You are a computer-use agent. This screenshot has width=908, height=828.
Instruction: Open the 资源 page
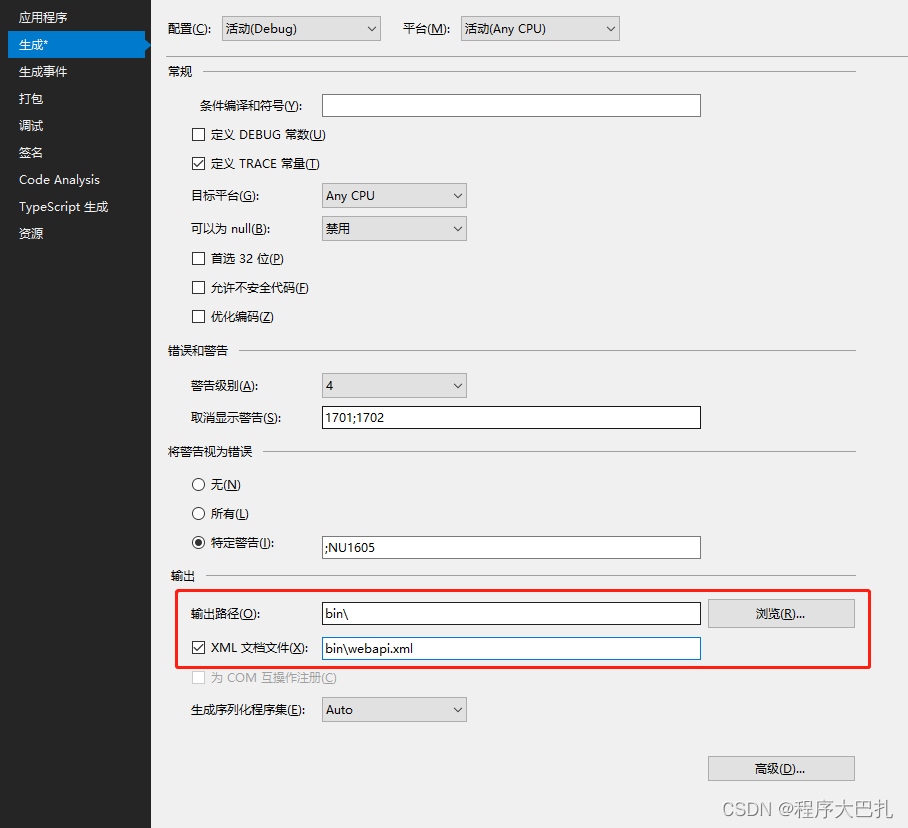(x=31, y=234)
